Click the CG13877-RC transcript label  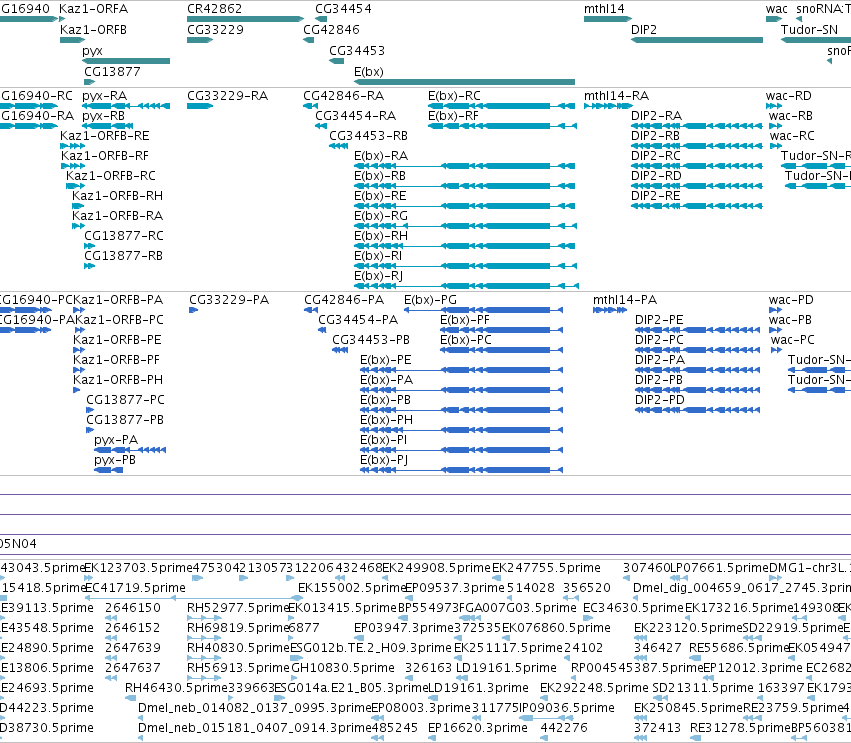(x=124, y=236)
